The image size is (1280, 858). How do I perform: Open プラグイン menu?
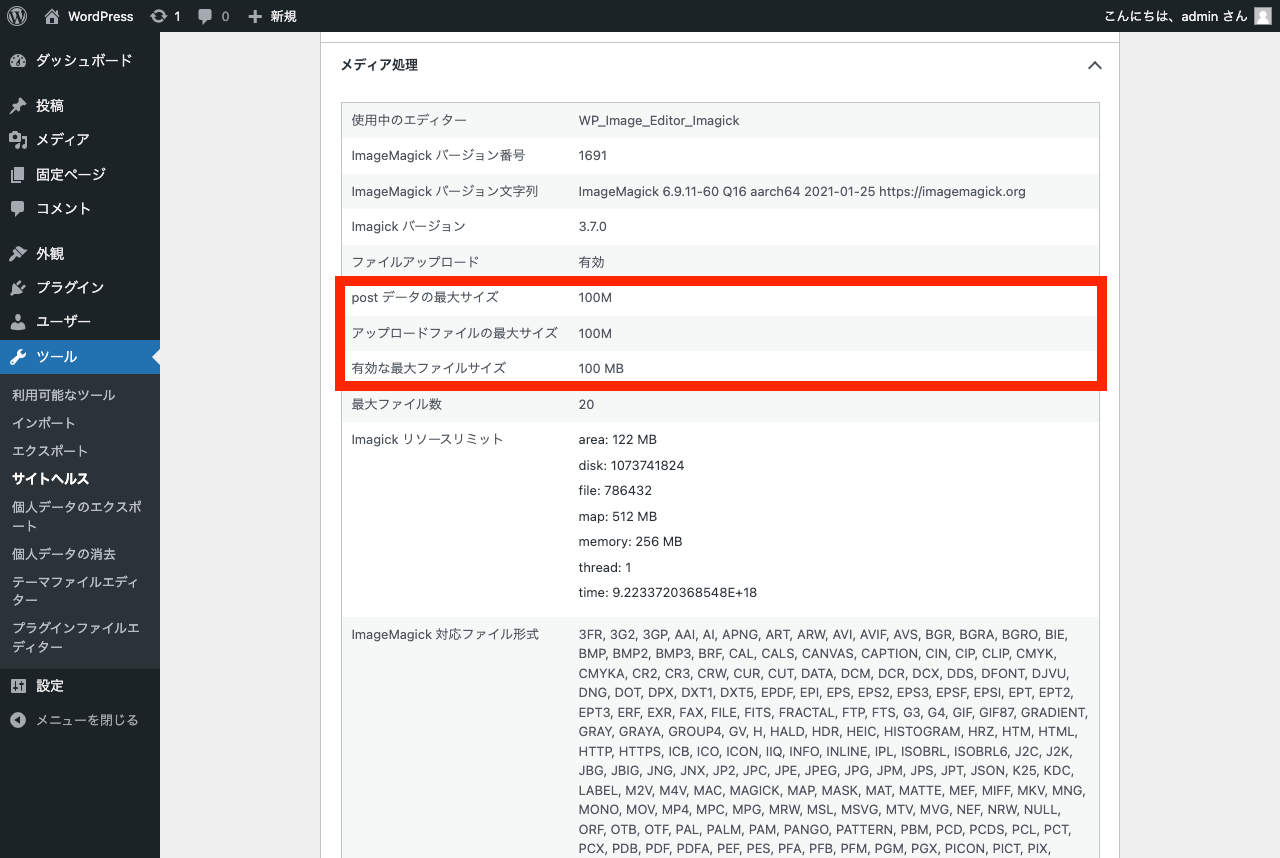pos(80,287)
